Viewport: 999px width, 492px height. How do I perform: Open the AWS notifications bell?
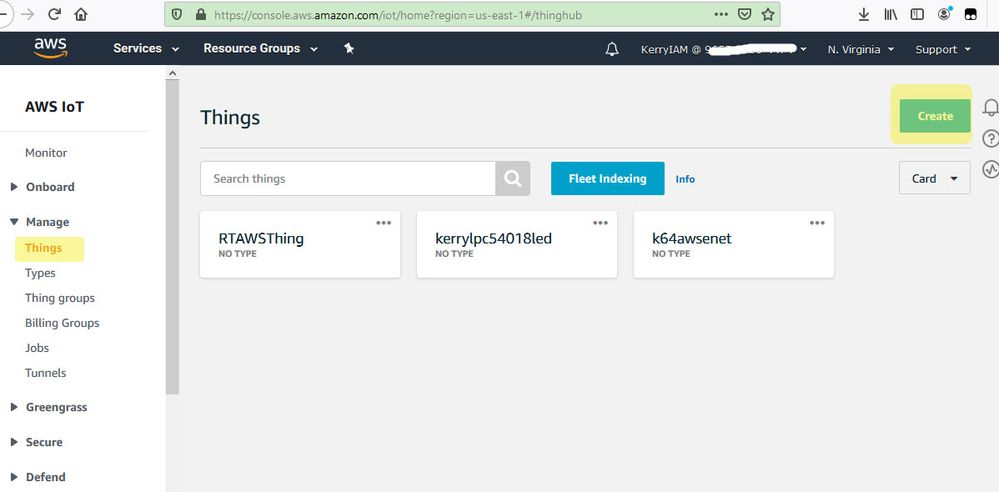(612, 49)
